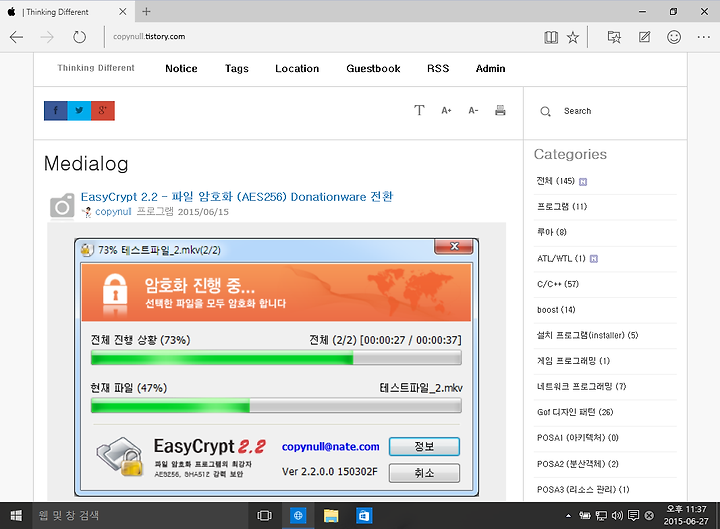The height and width of the screenshot is (529, 720).
Task: Decrease font size with A- icon
Action: click(x=473, y=110)
